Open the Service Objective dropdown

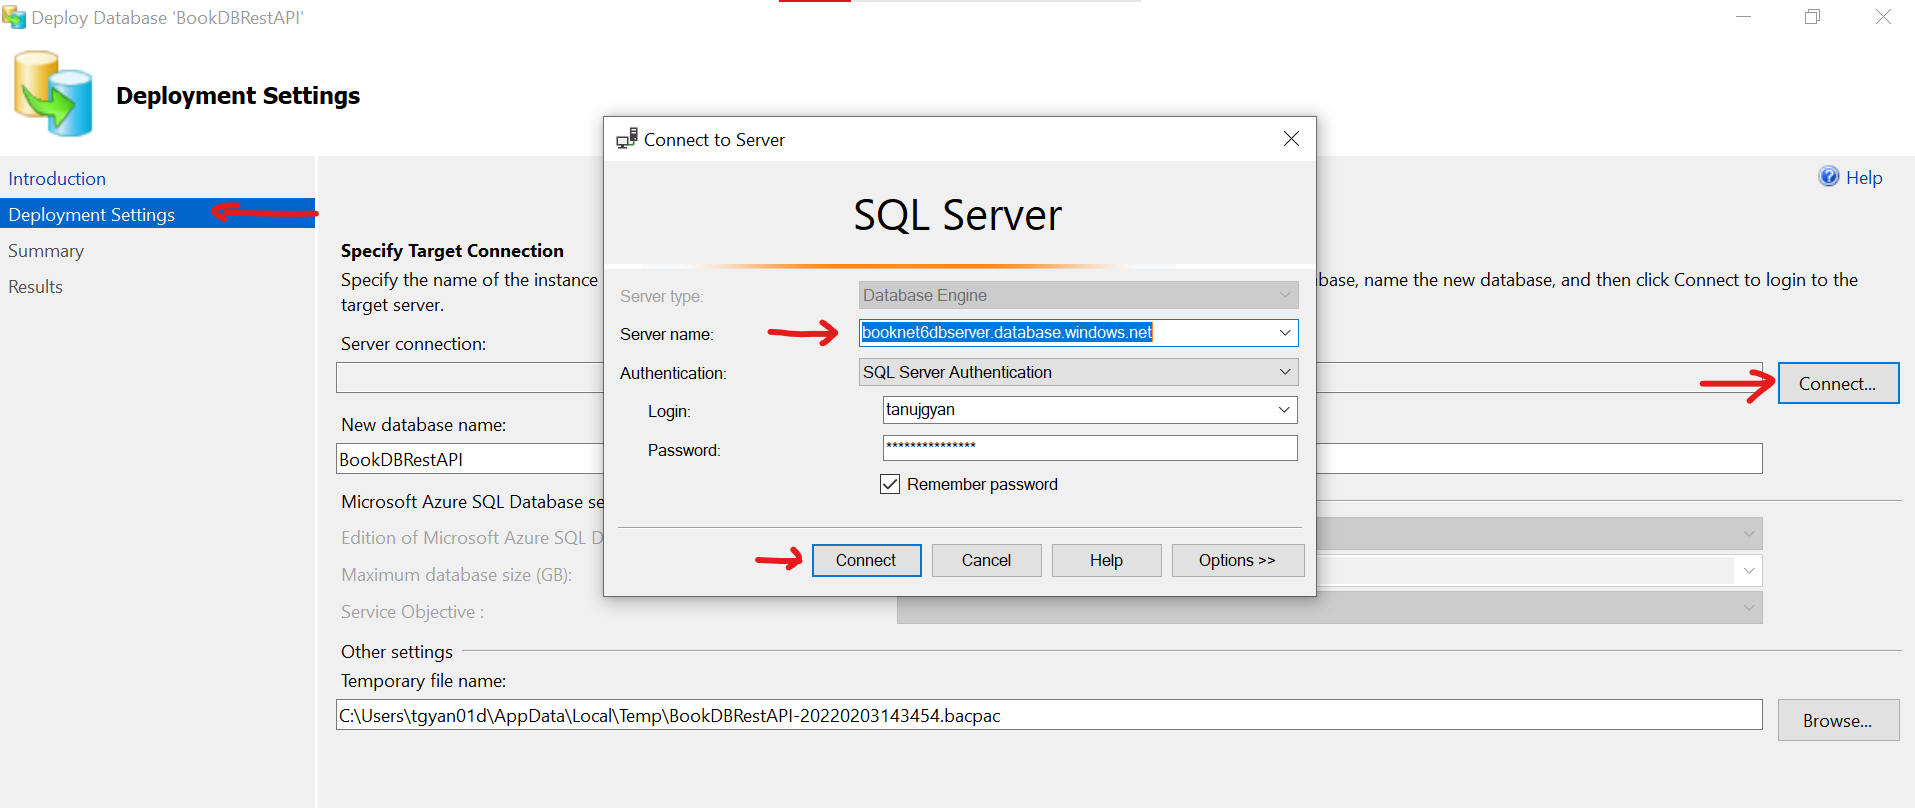click(x=1330, y=608)
